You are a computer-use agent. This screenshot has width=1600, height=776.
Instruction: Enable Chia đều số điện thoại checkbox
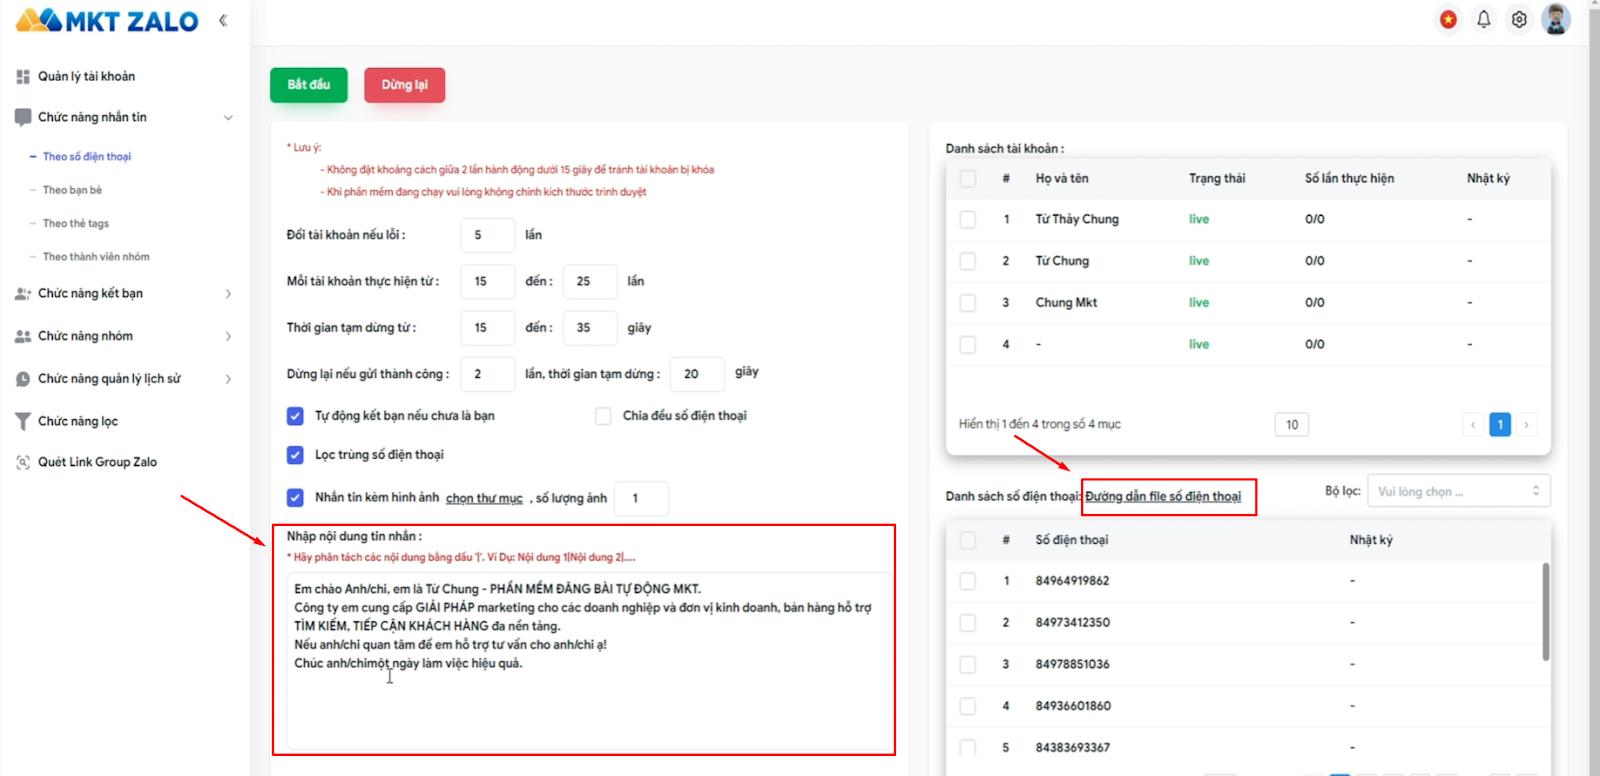click(x=603, y=416)
